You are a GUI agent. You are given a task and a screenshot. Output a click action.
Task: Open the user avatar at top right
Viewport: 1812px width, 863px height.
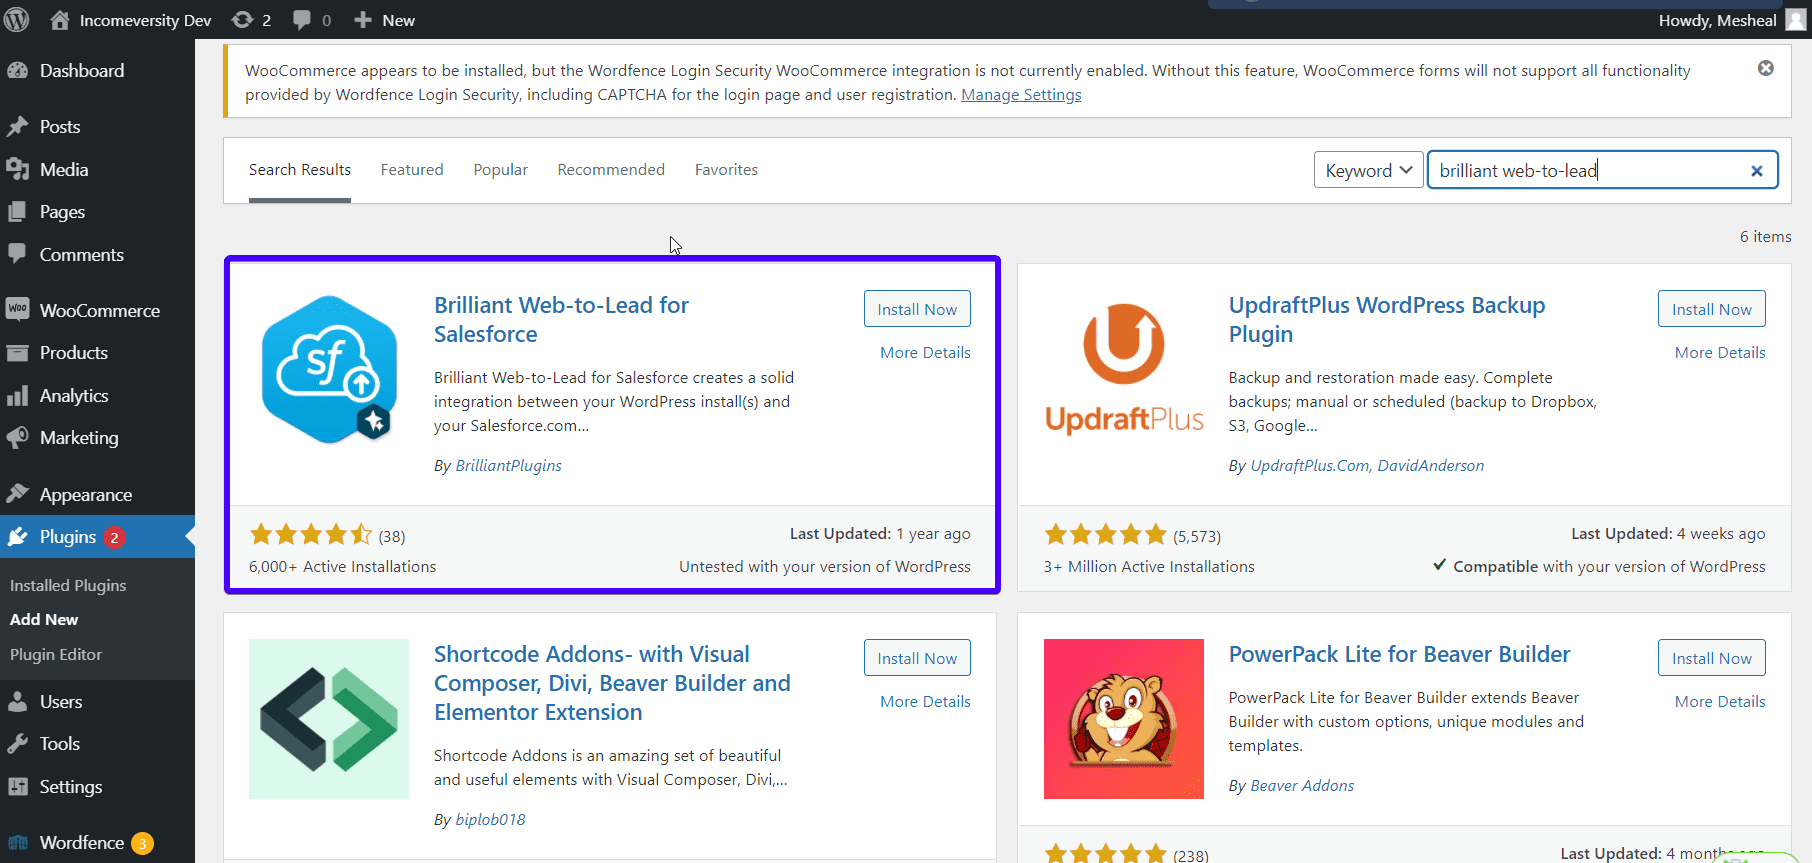pos(1796,20)
